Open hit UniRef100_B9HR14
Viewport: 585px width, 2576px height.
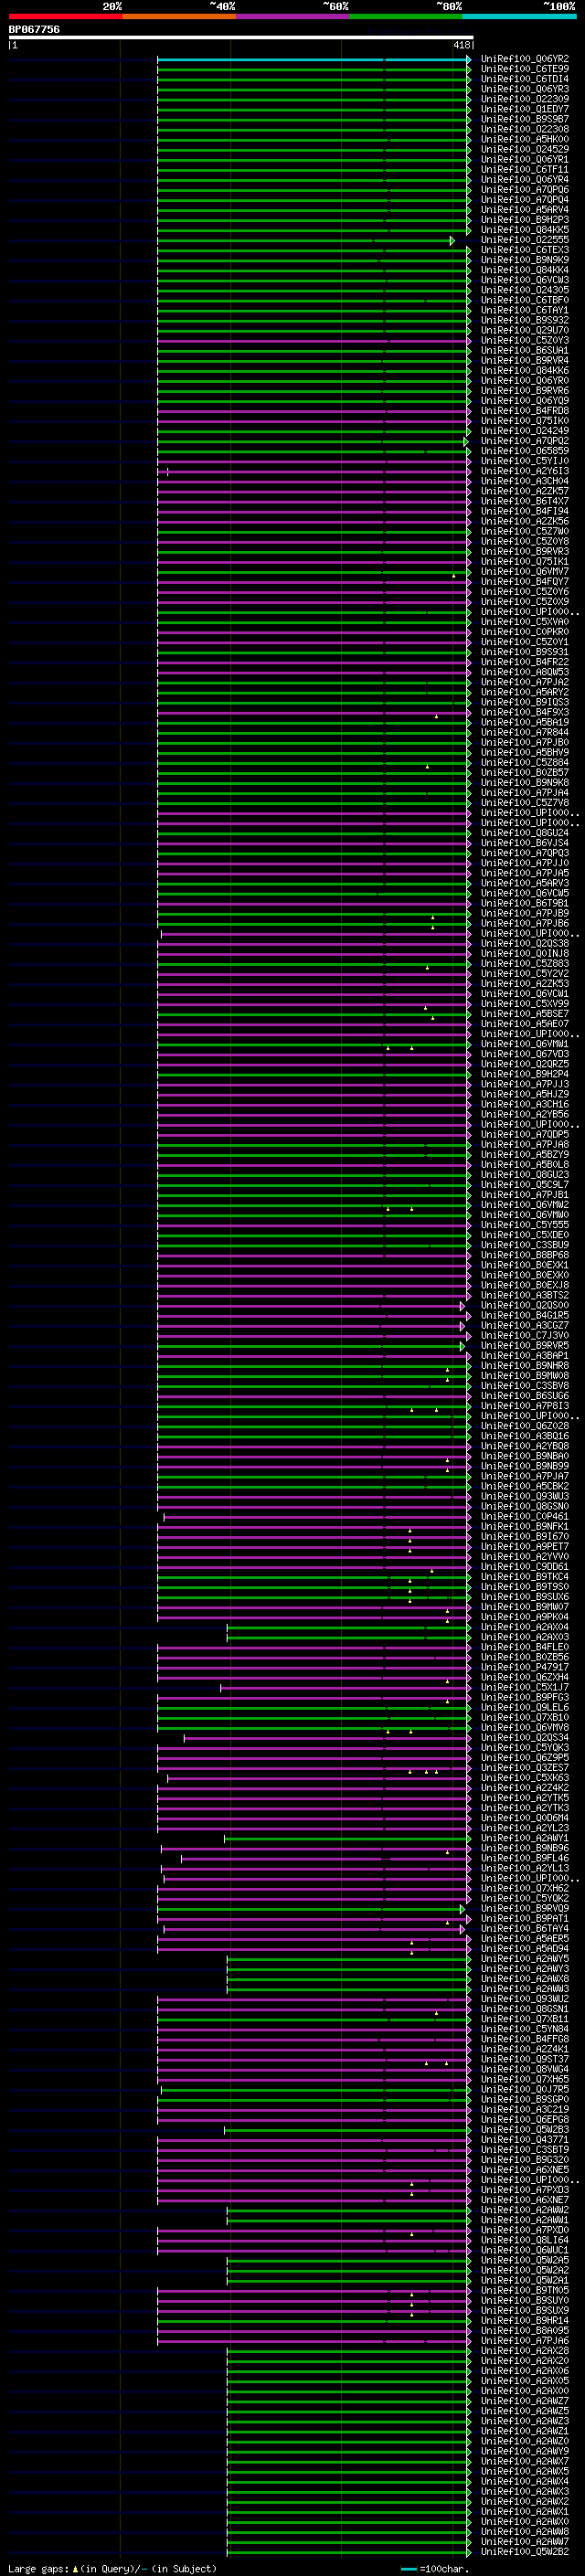click(525, 2321)
